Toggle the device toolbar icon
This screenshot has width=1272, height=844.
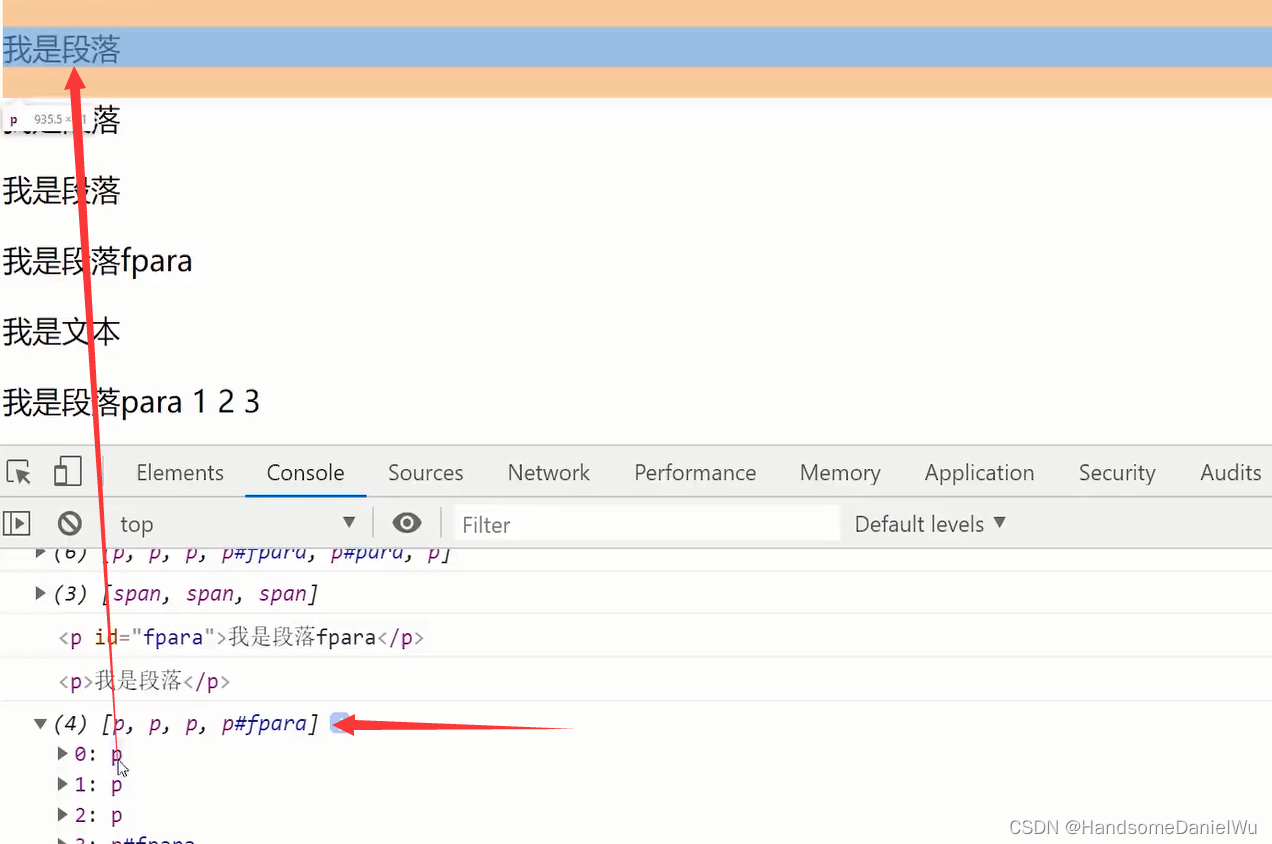[67, 472]
